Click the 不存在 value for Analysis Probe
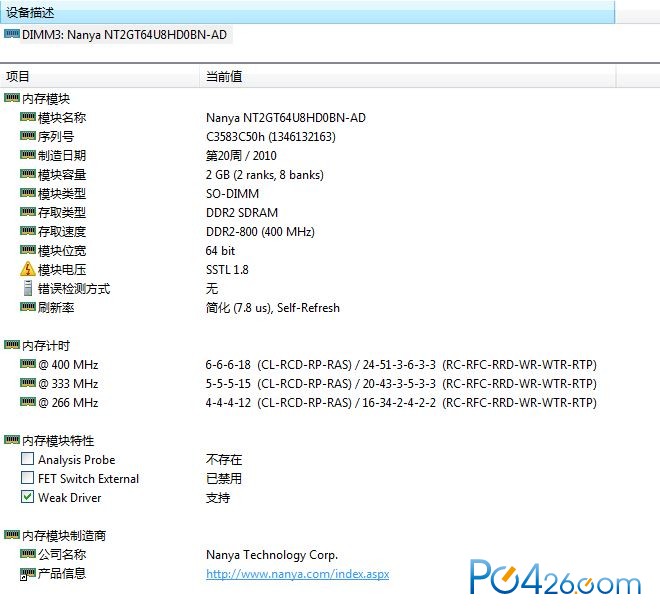Screen dimensions: 660x613 pos(224,460)
